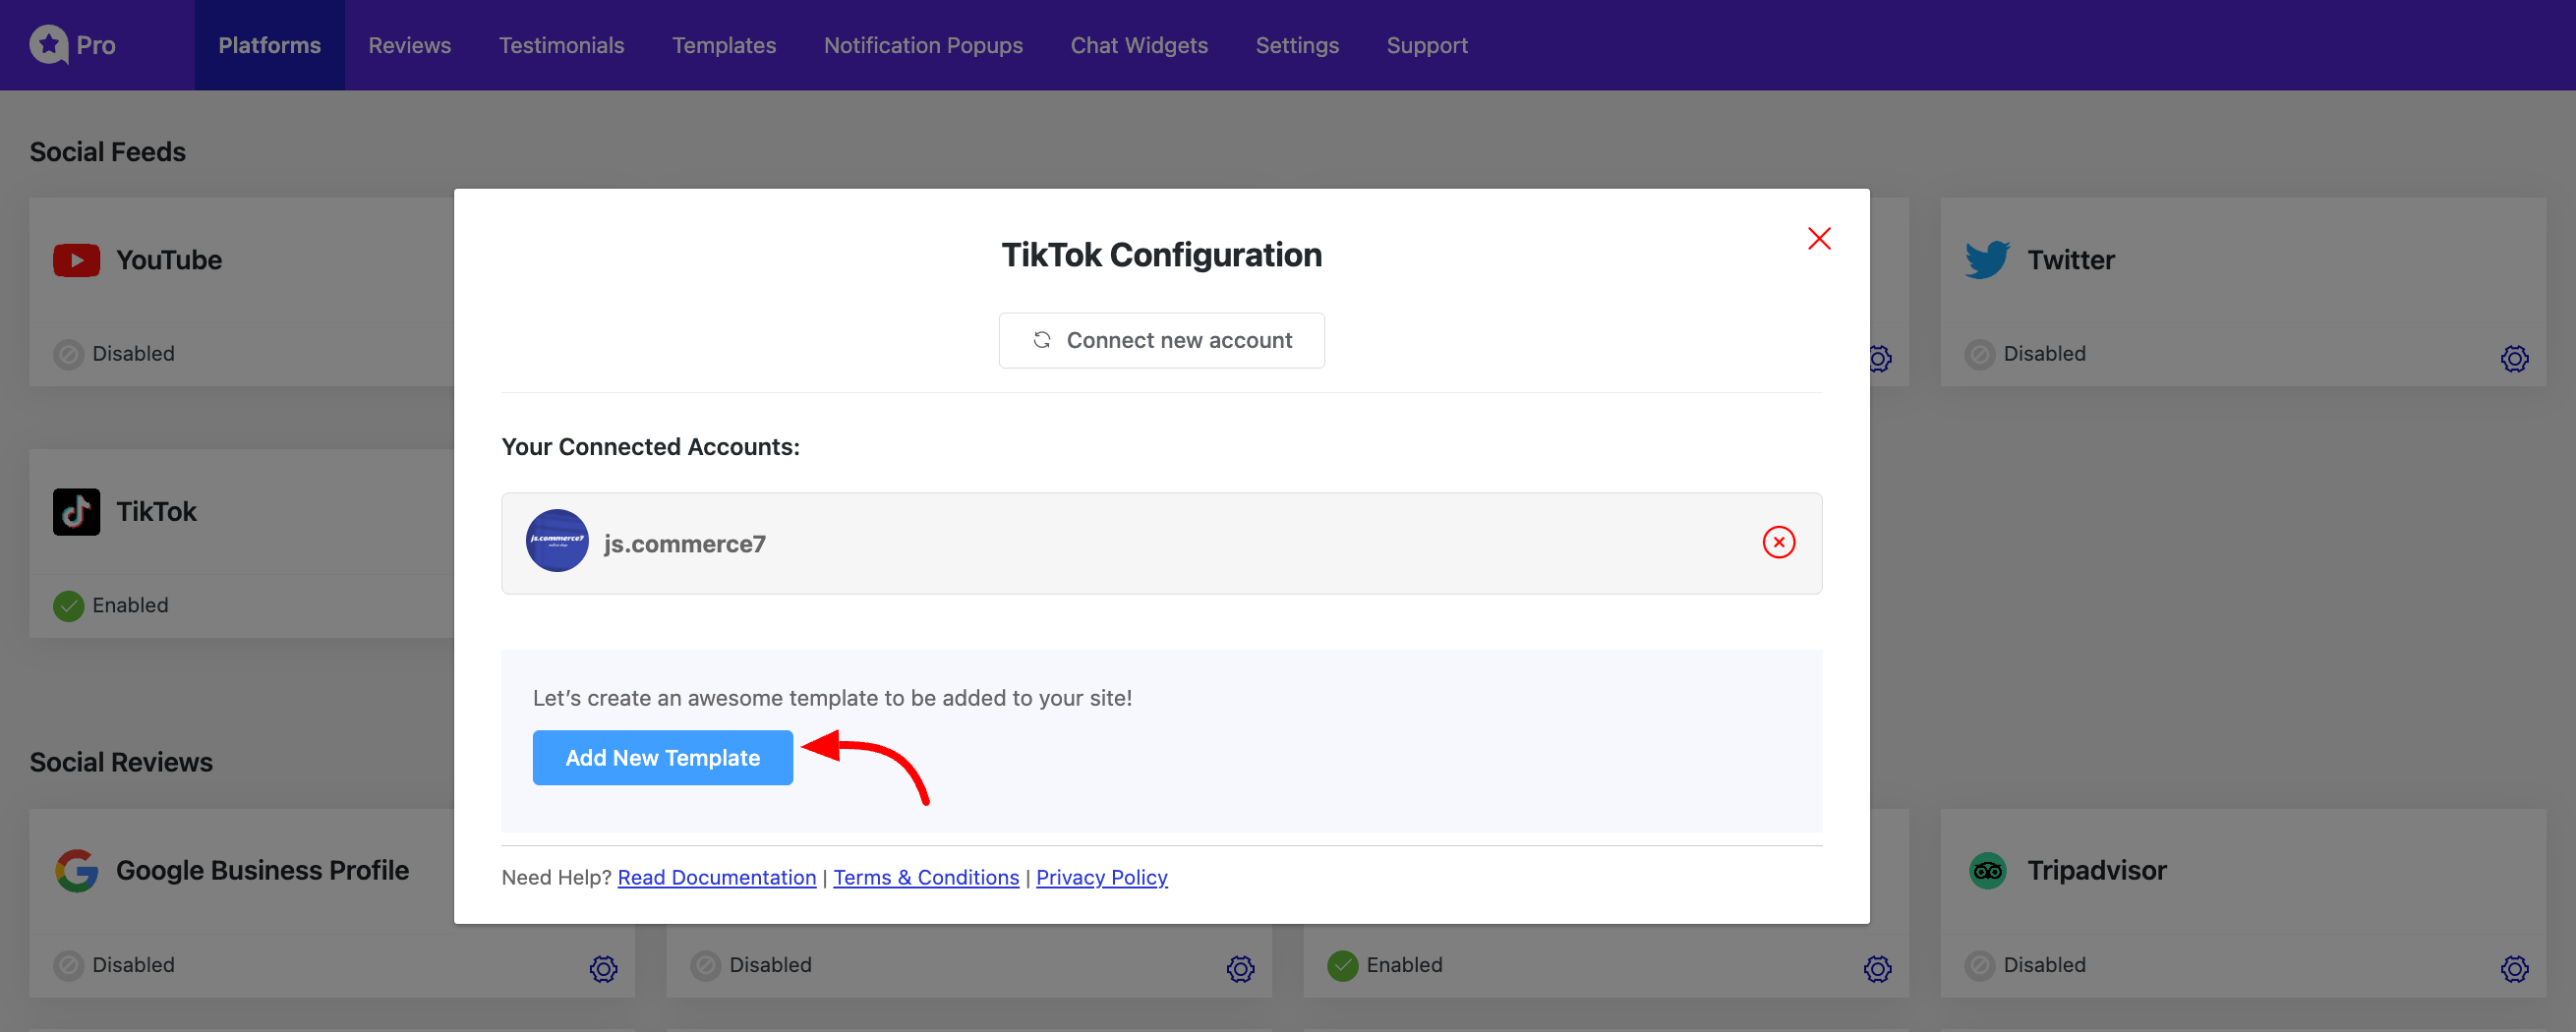The width and height of the screenshot is (2576, 1032).
Task: Click the Tripadvisor Disabled status icon
Action: pos(1979,965)
